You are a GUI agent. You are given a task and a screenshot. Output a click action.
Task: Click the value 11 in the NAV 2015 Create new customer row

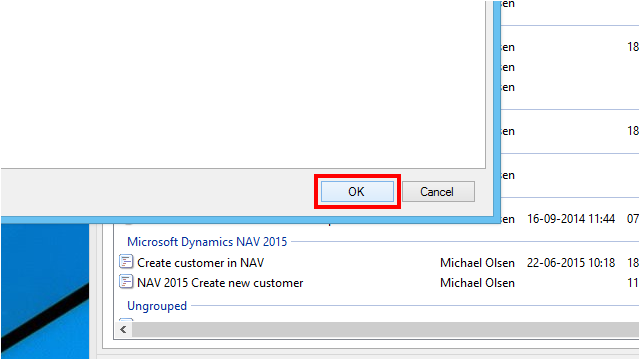click(633, 283)
